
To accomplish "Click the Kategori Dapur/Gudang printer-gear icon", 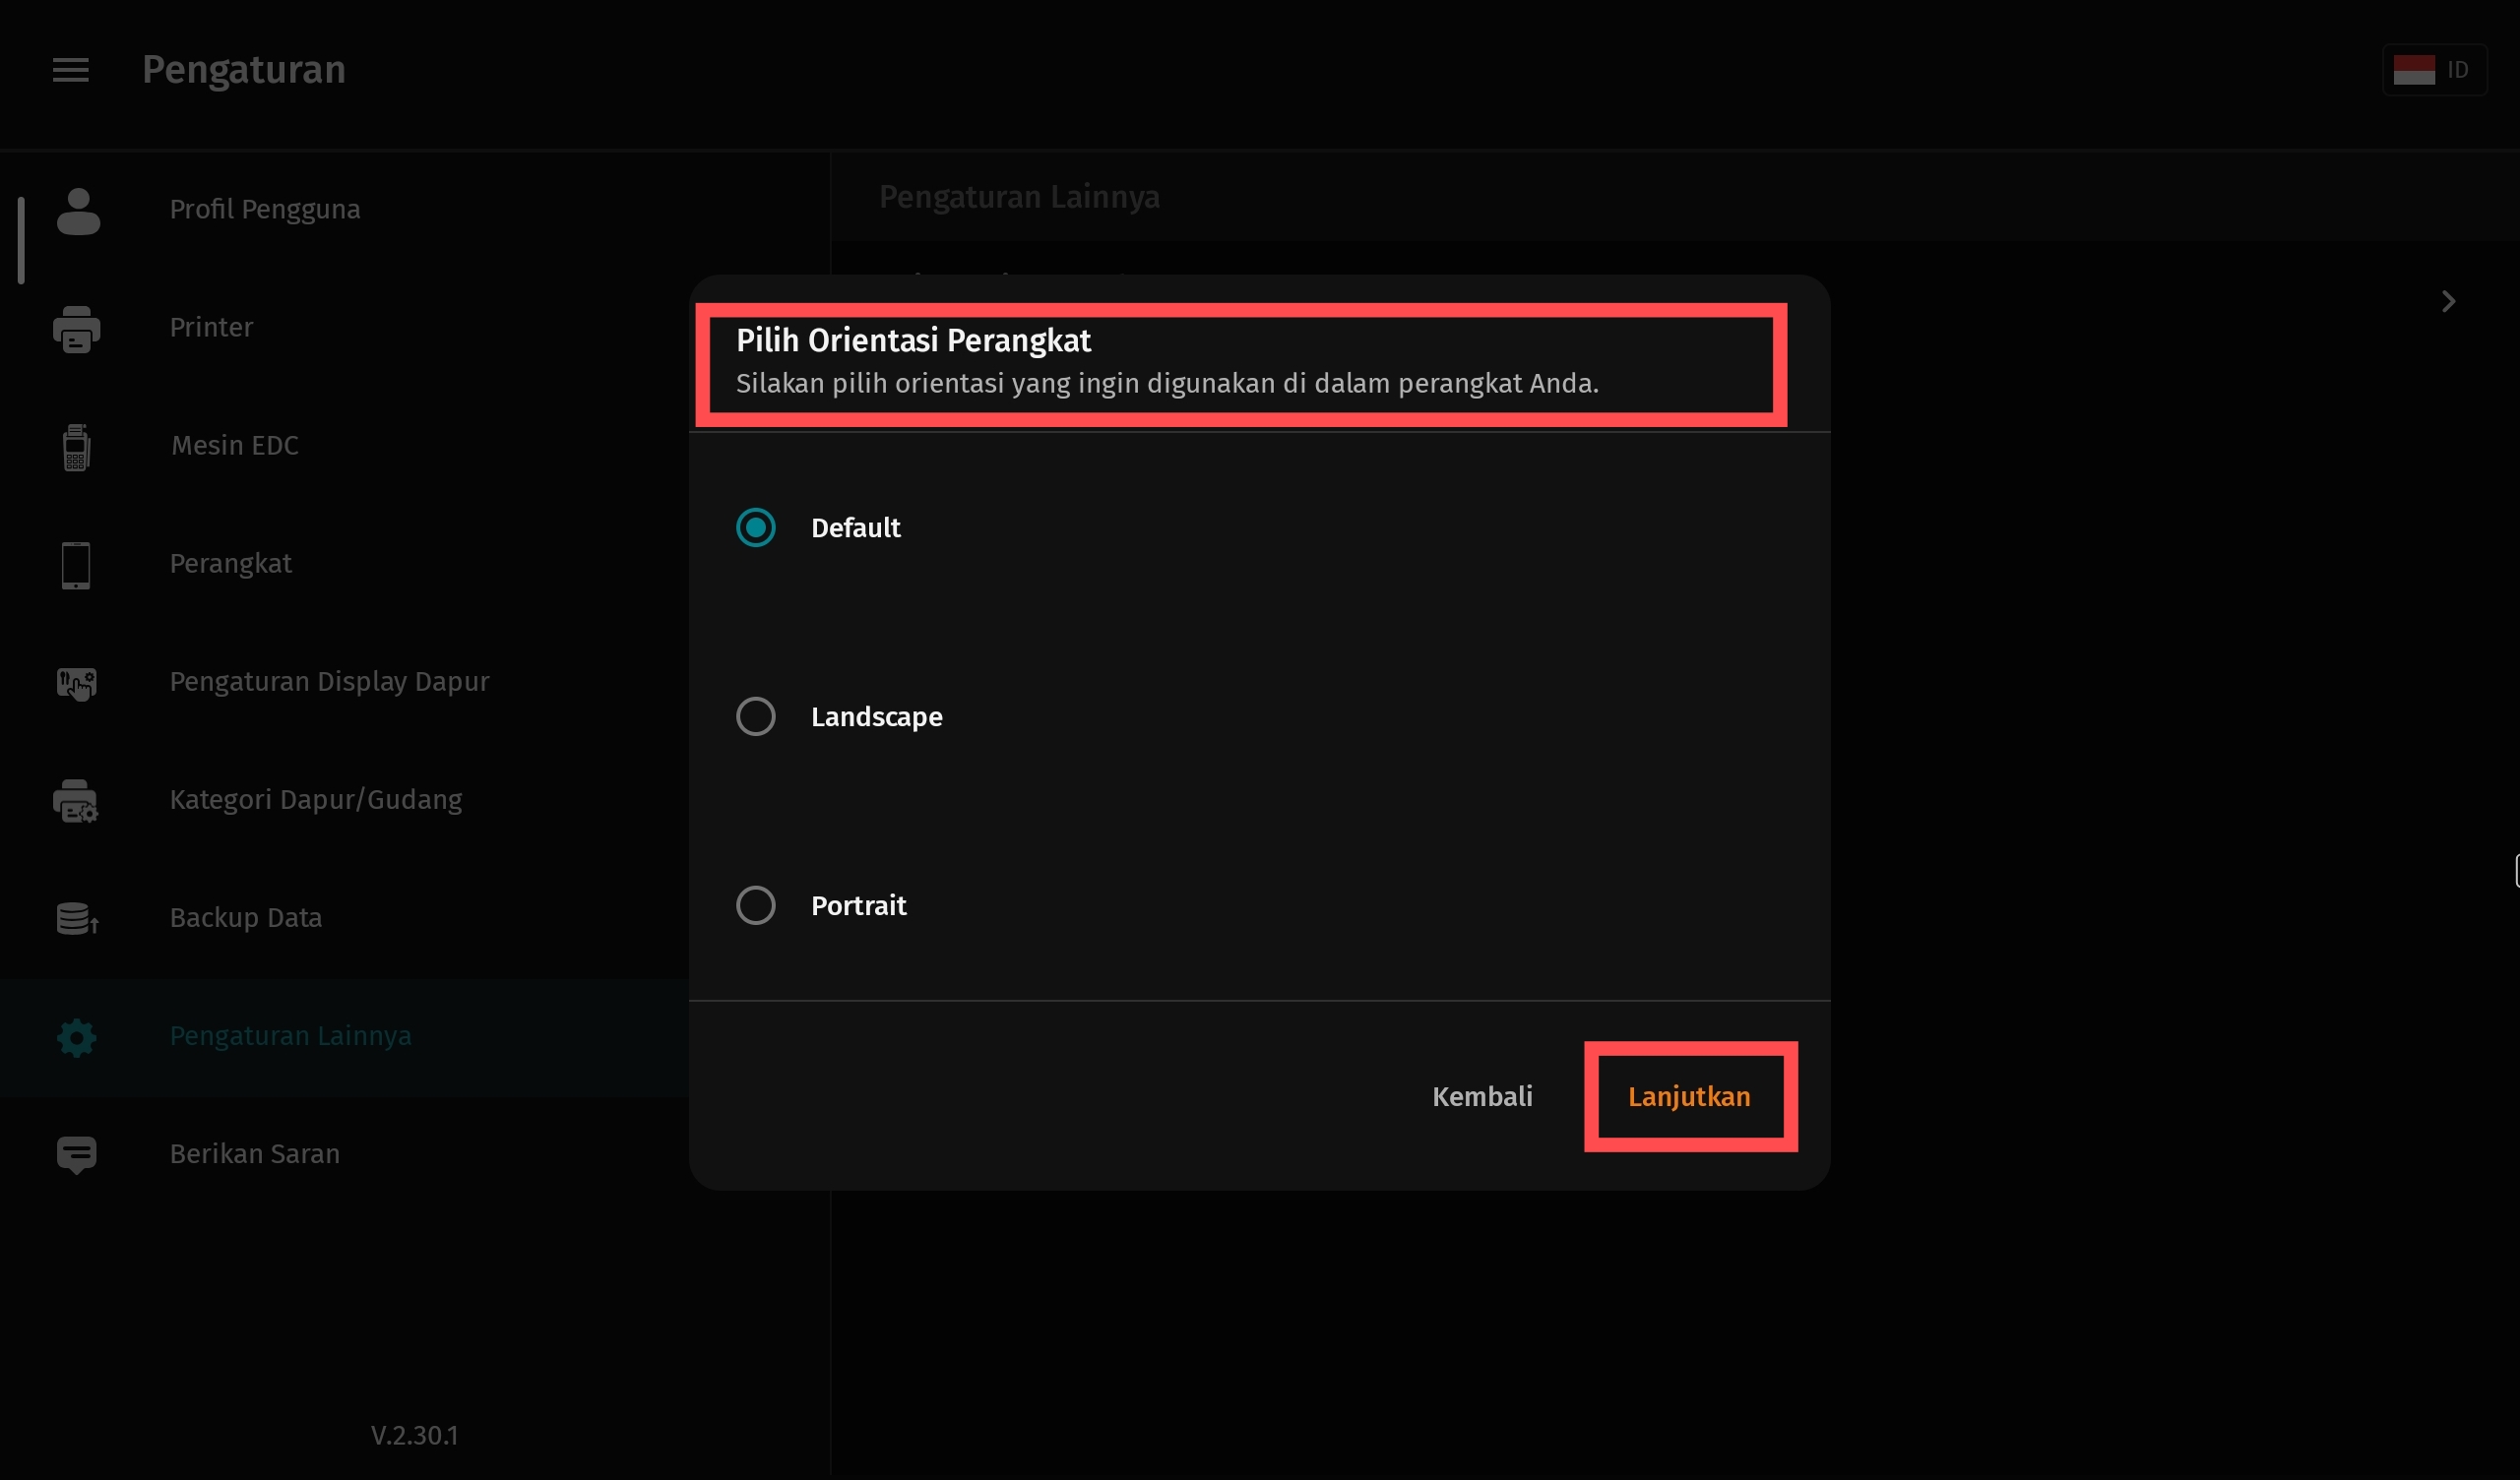I will [76, 801].
